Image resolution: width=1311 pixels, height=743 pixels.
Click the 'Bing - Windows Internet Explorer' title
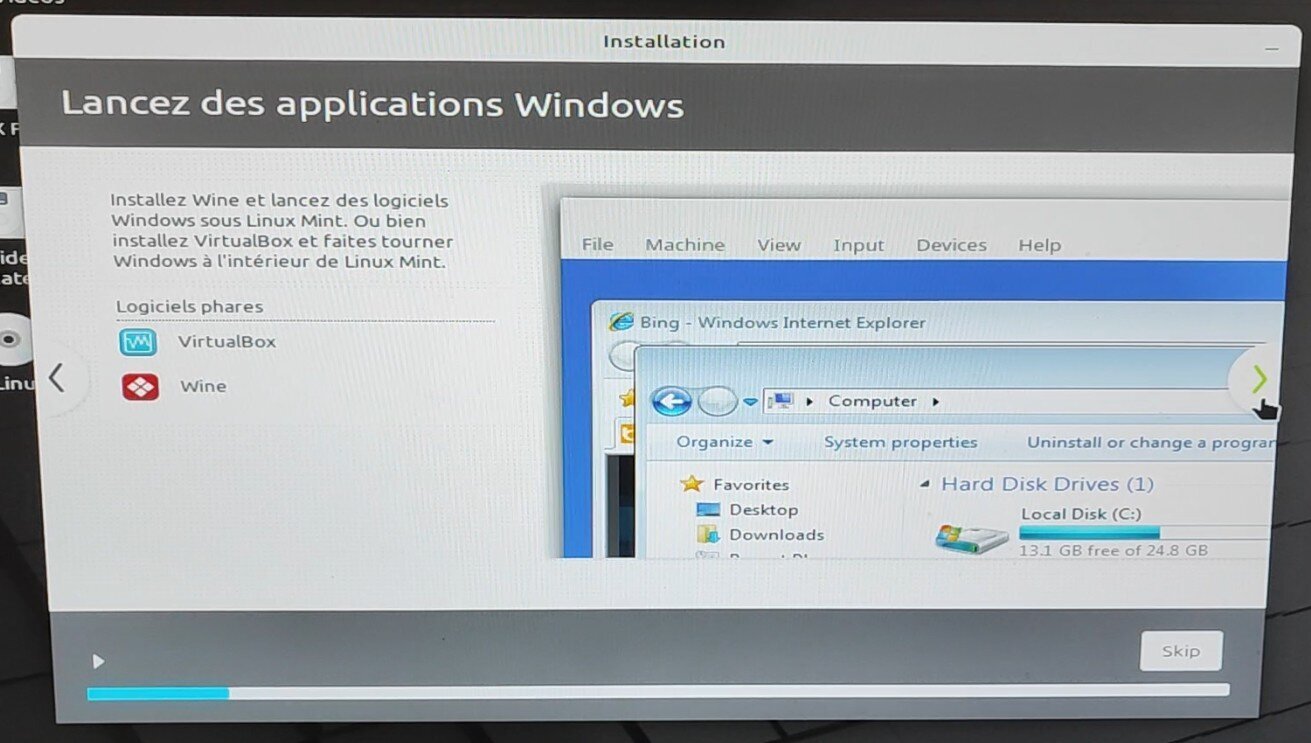783,322
